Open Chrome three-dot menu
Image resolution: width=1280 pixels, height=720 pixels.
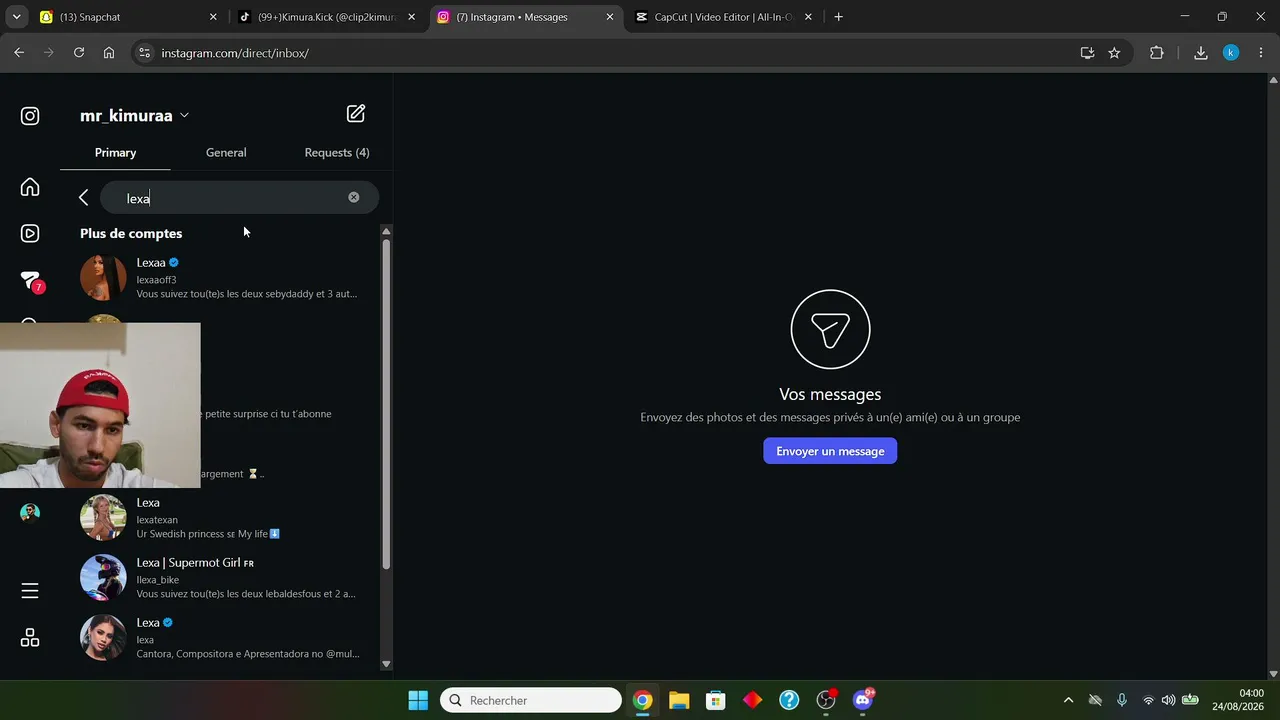coord(1260,53)
